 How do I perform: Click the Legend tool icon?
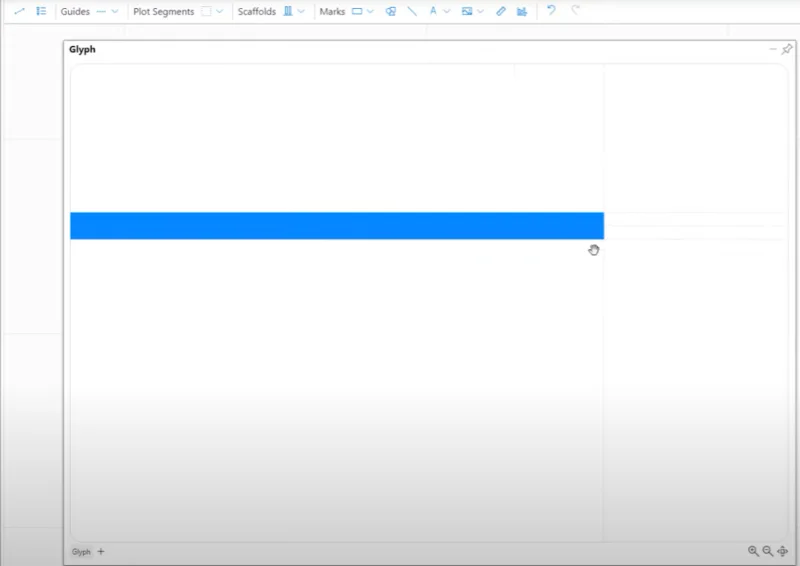(x=41, y=11)
